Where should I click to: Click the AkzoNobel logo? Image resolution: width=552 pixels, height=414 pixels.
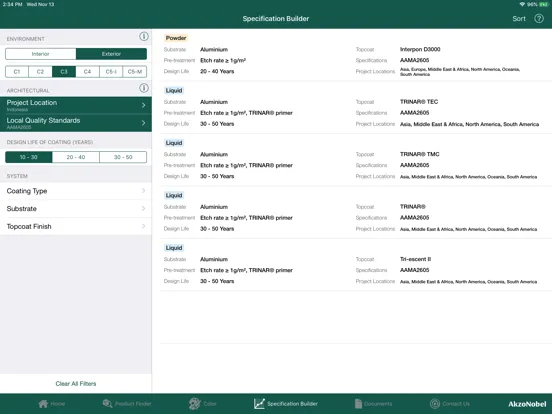(527, 404)
